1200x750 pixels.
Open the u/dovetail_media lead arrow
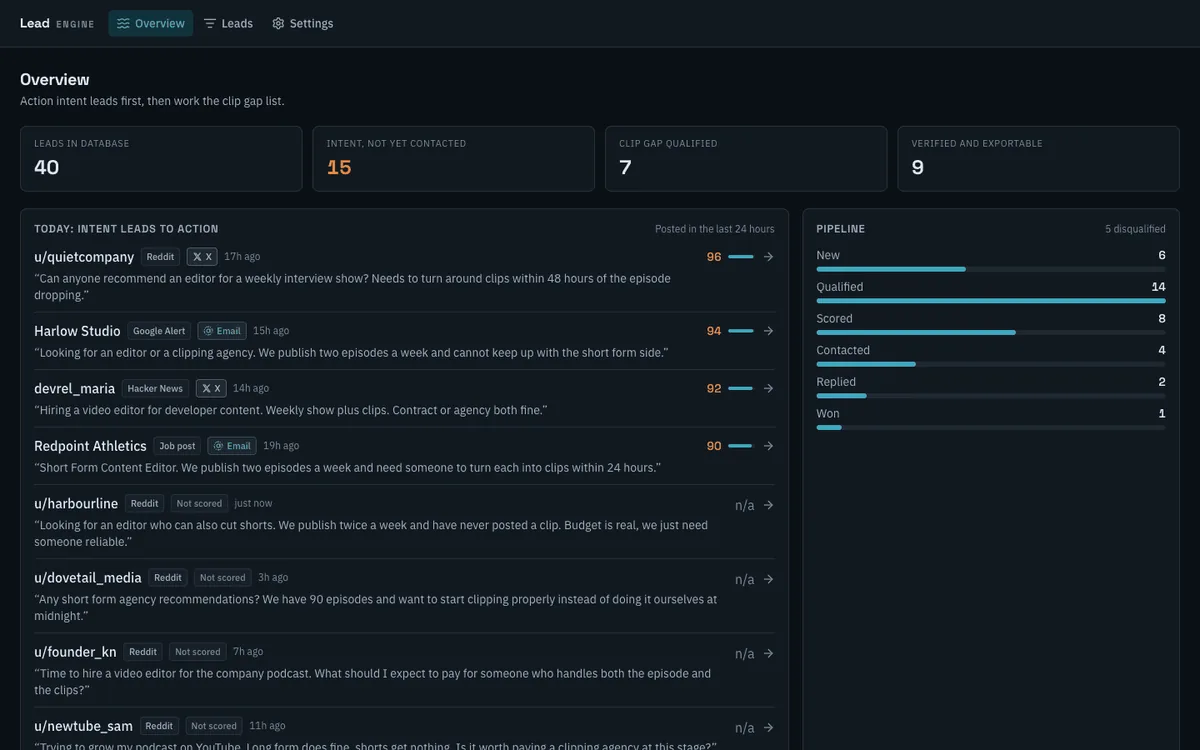click(768, 579)
